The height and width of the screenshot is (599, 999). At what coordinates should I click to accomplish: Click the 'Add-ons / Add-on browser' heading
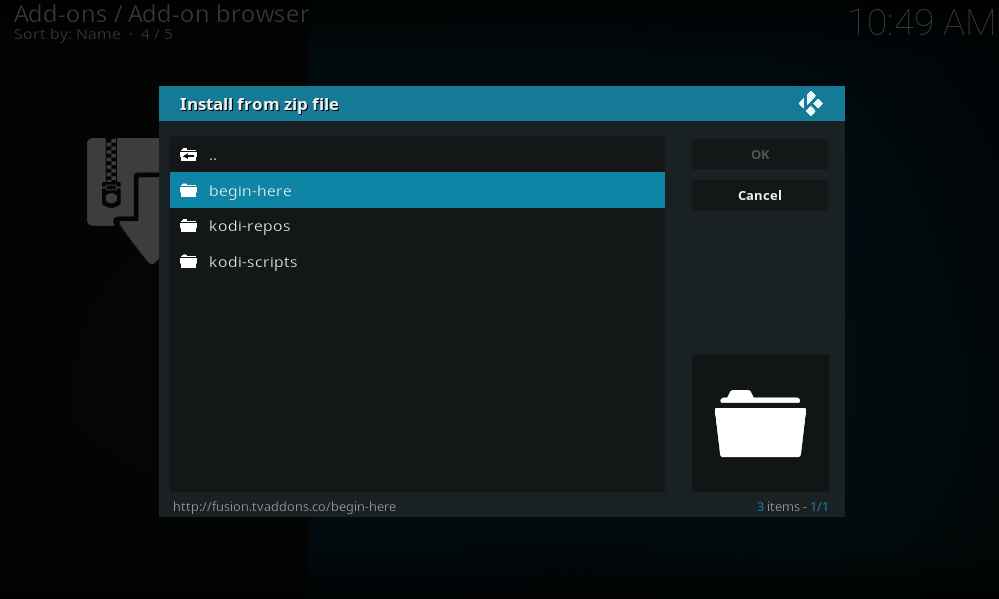click(161, 13)
